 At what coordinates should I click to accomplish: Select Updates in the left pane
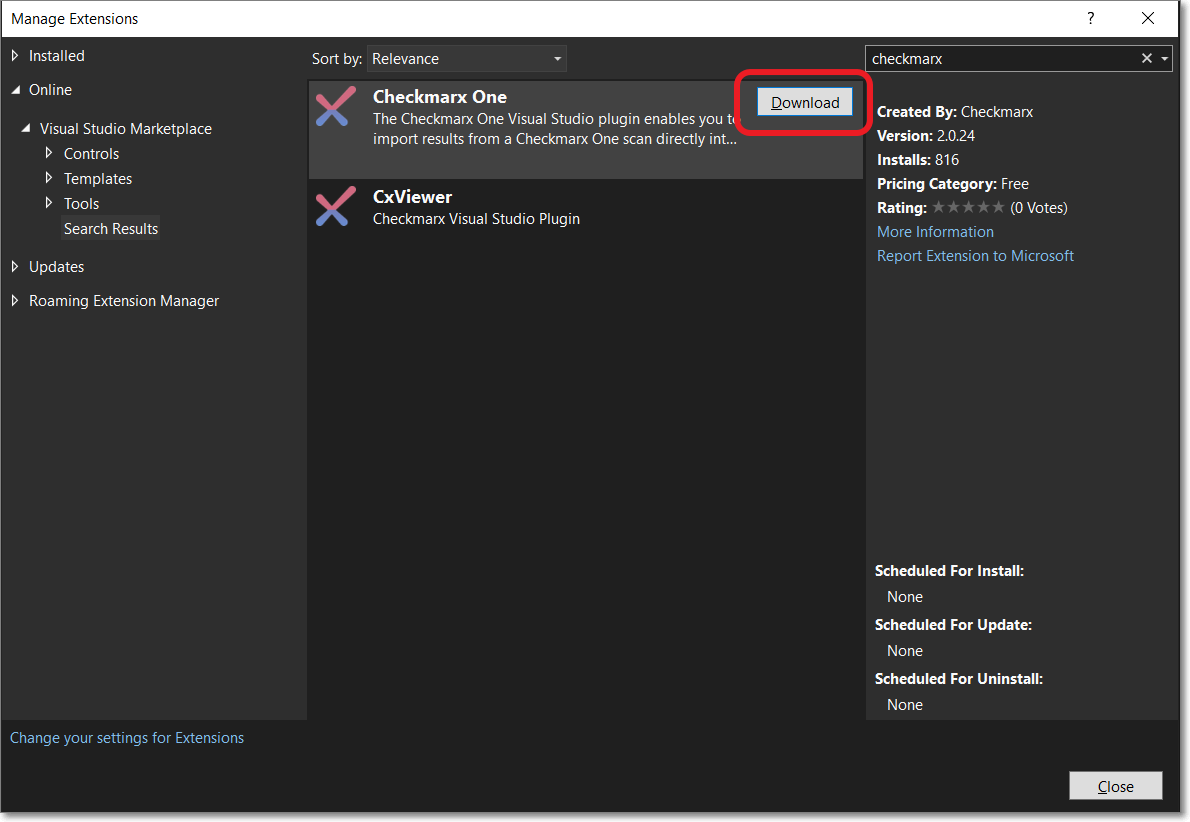pos(56,266)
